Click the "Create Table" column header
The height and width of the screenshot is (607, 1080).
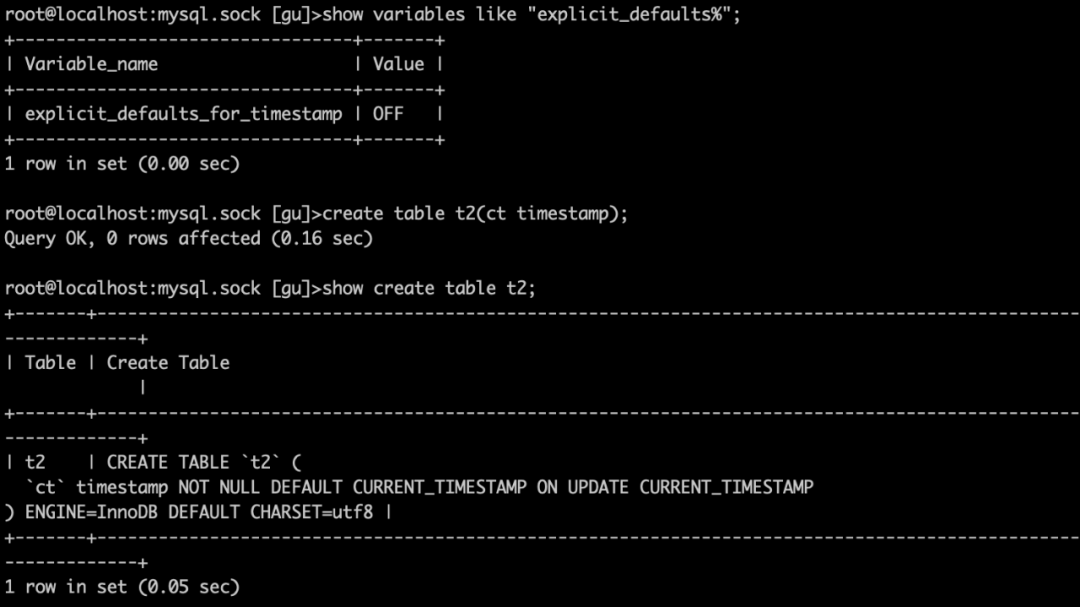[168, 363]
